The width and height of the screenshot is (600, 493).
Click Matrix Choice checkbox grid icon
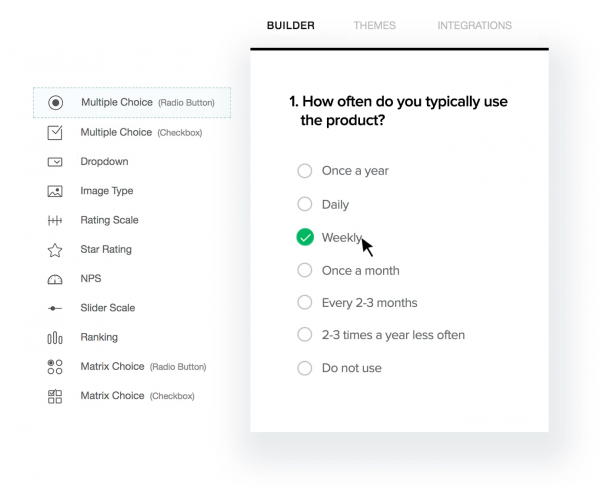click(x=56, y=396)
